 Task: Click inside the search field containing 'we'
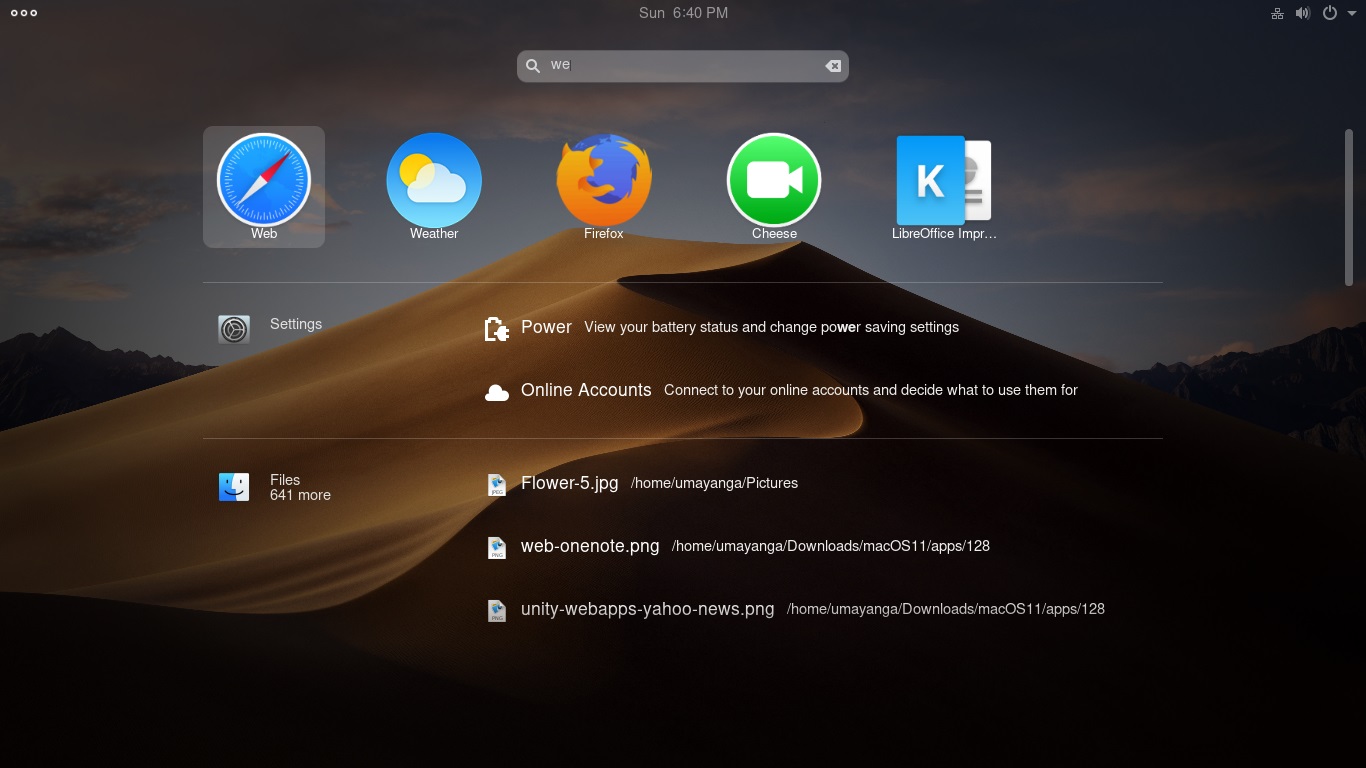(x=683, y=66)
